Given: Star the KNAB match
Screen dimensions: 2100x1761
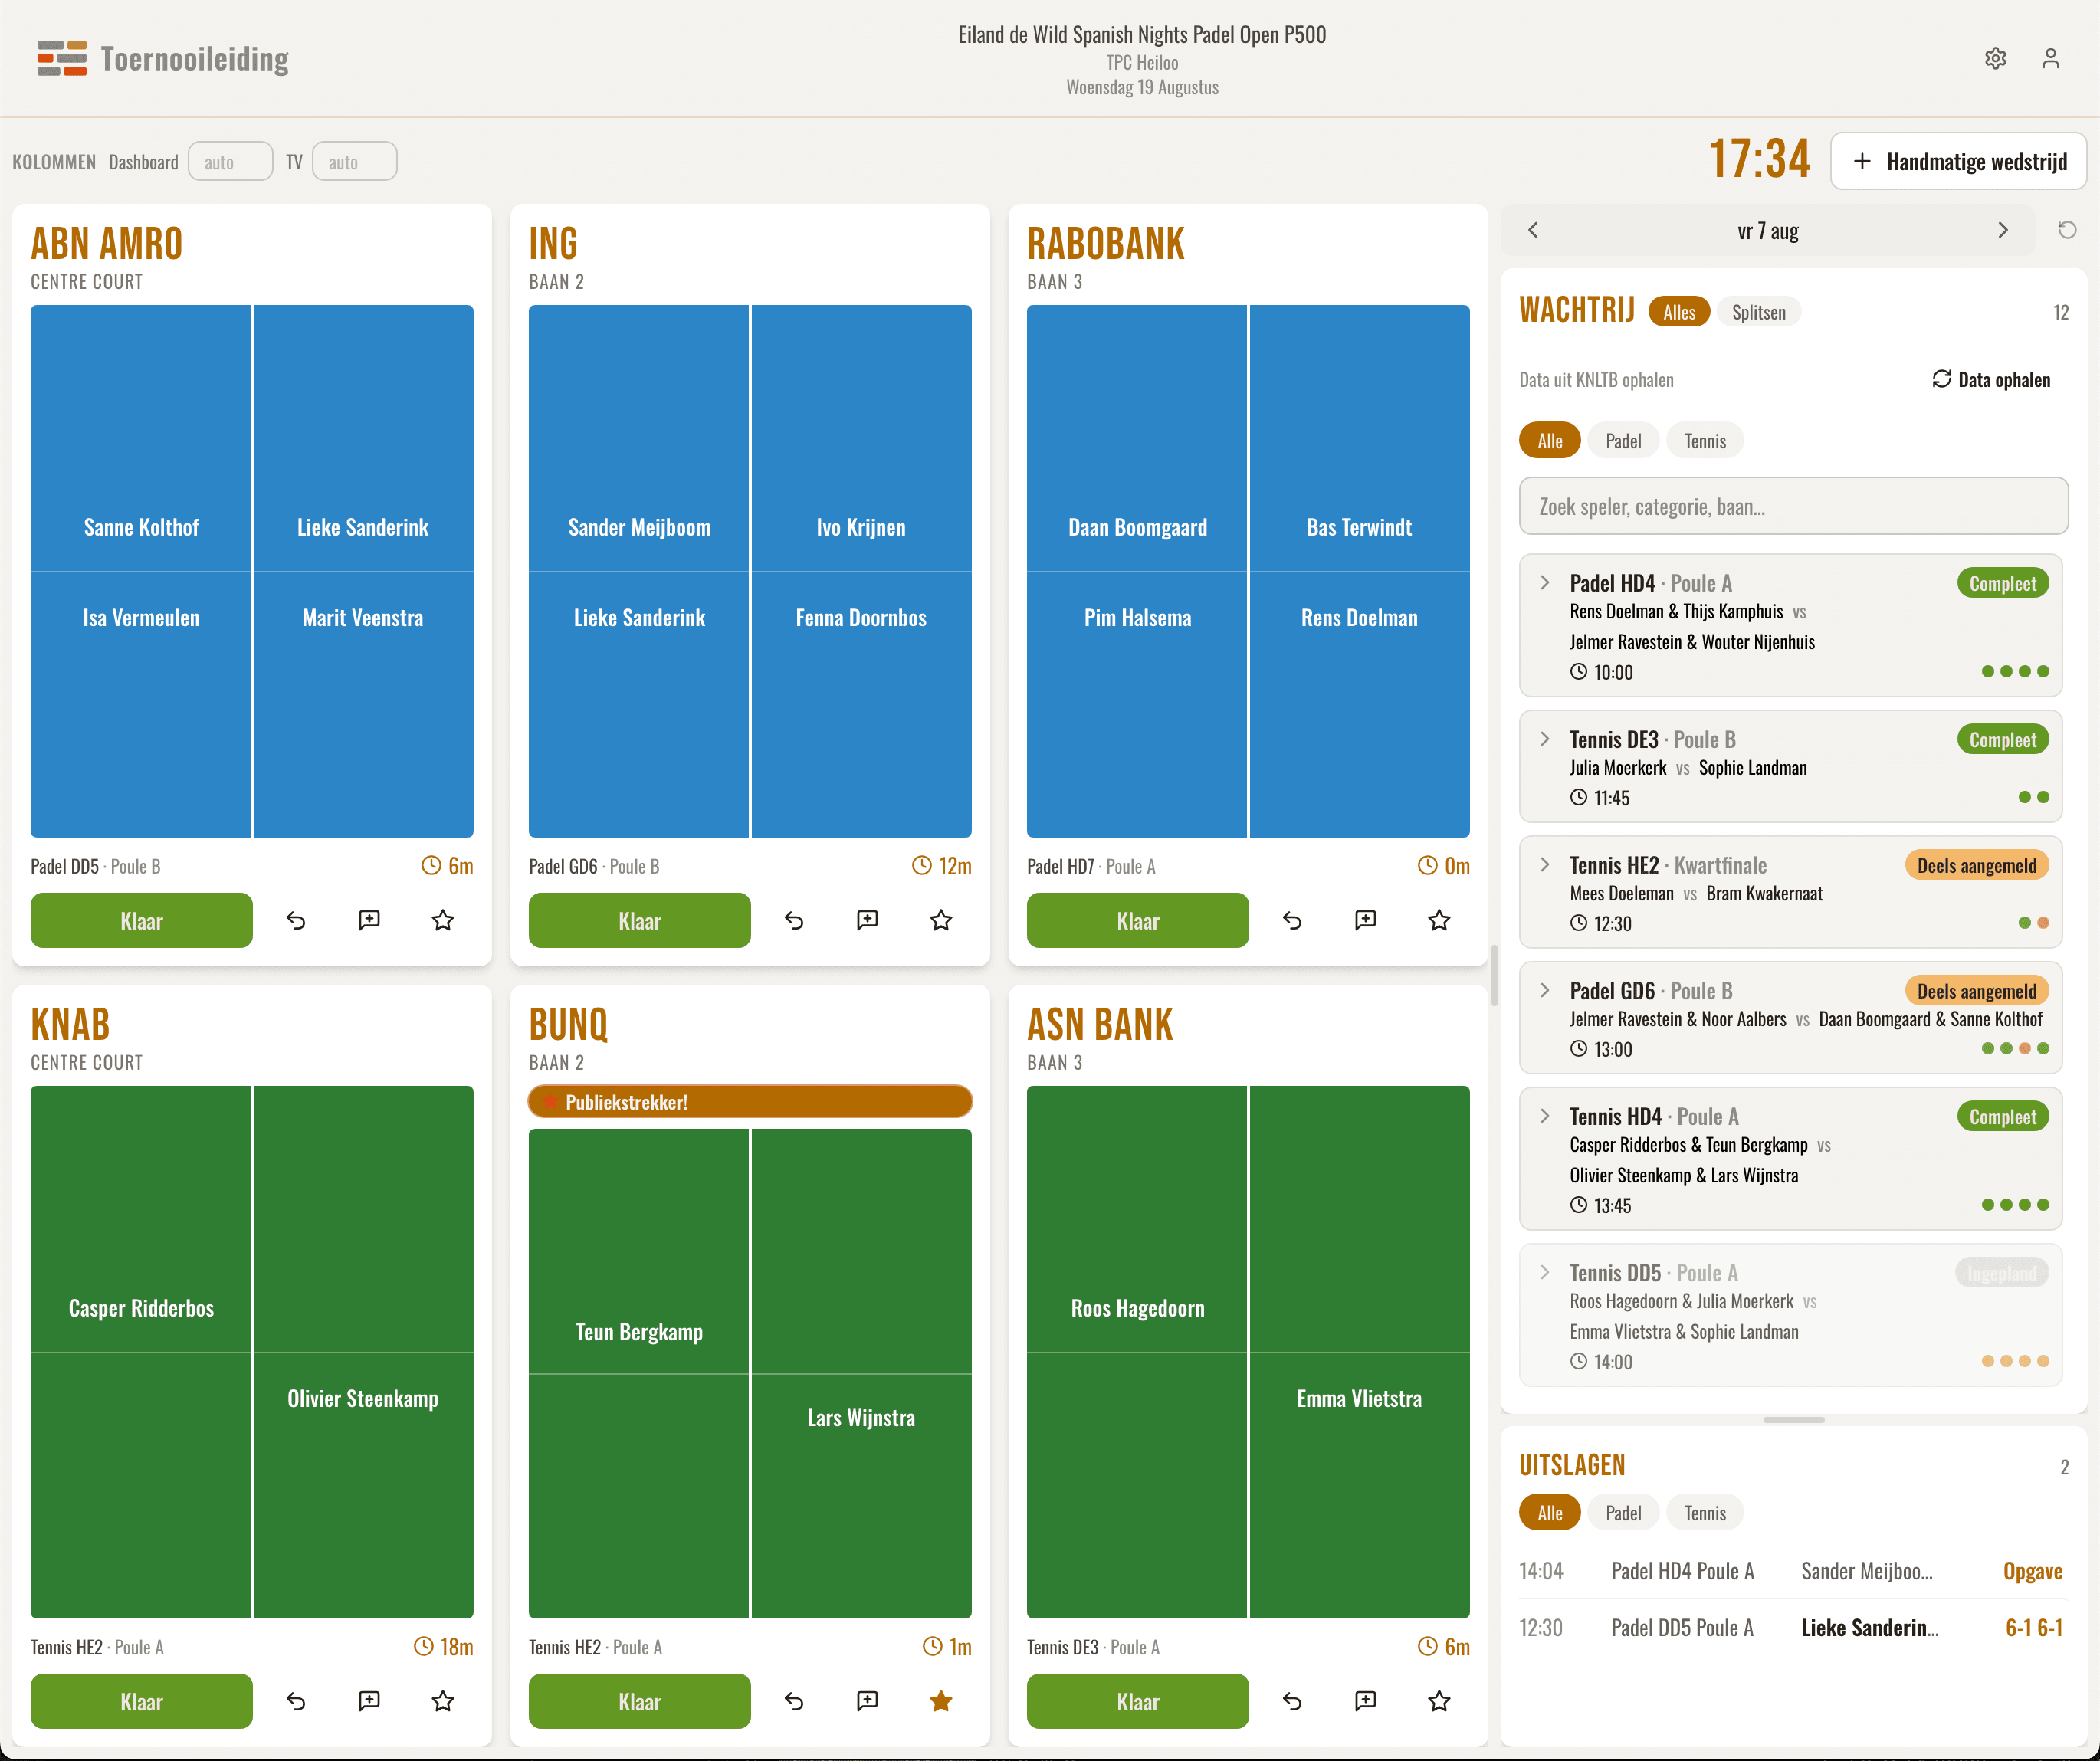Looking at the screenshot, I should tap(443, 1701).
